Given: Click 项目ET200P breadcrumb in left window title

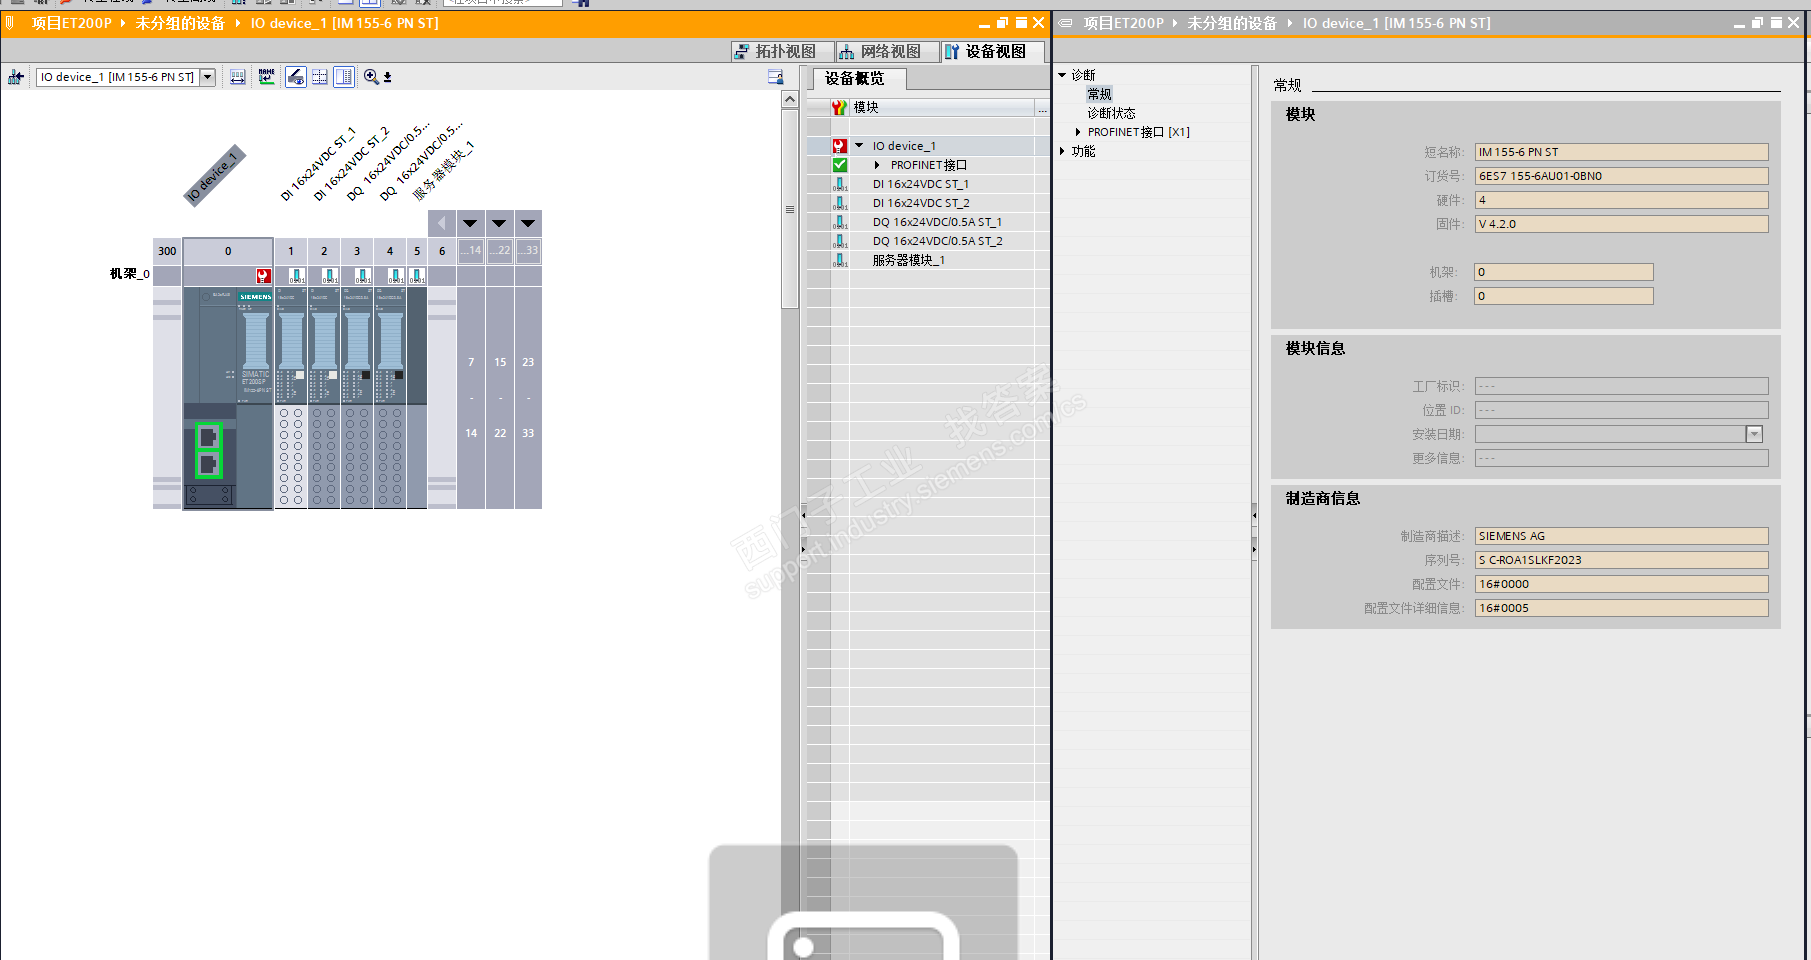Looking at the screenshot, I should [72, 23].
